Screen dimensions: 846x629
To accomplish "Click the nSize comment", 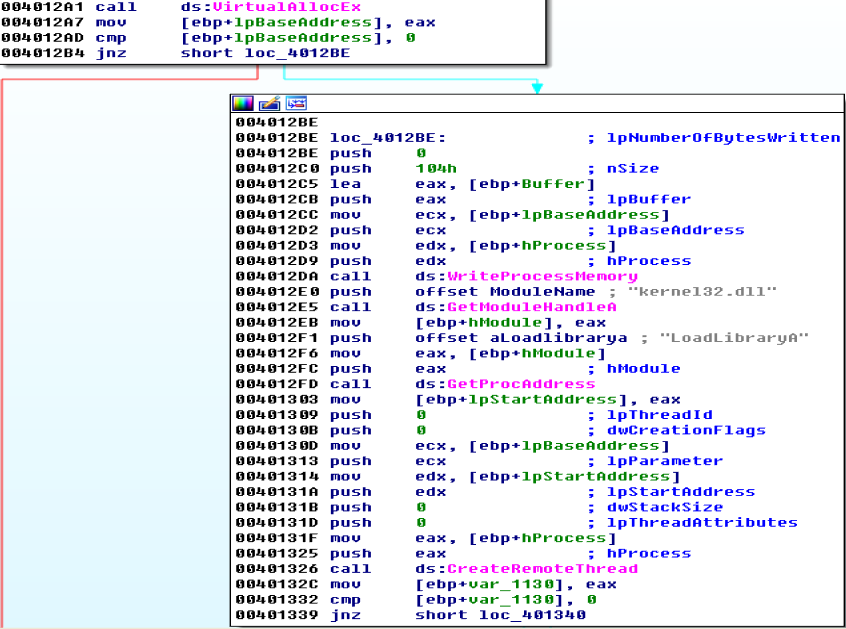I will coord(633,168).
